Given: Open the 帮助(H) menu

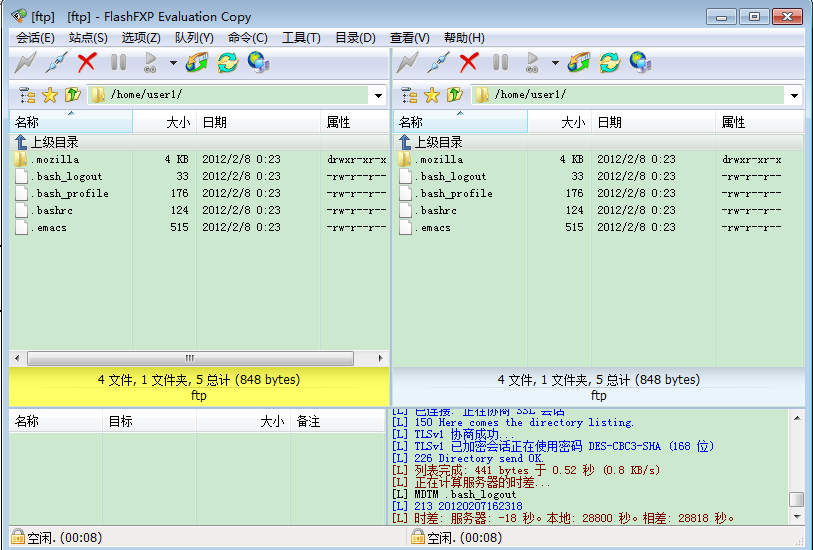Looking at the screenshot, I should (464, 38).
